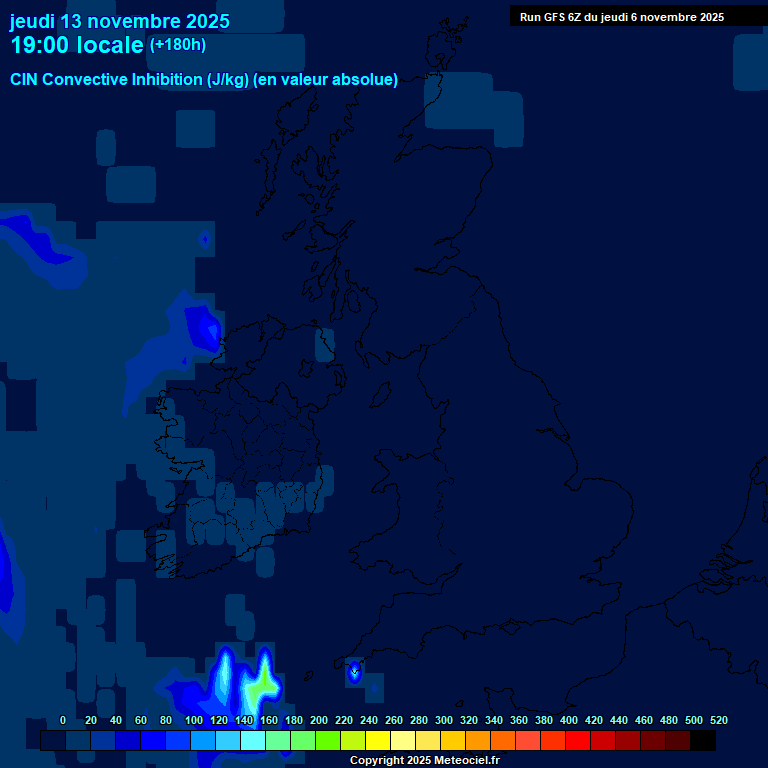Click the legend value "460"
This screenshot has height=768, width=768.
tap(643, 720)
